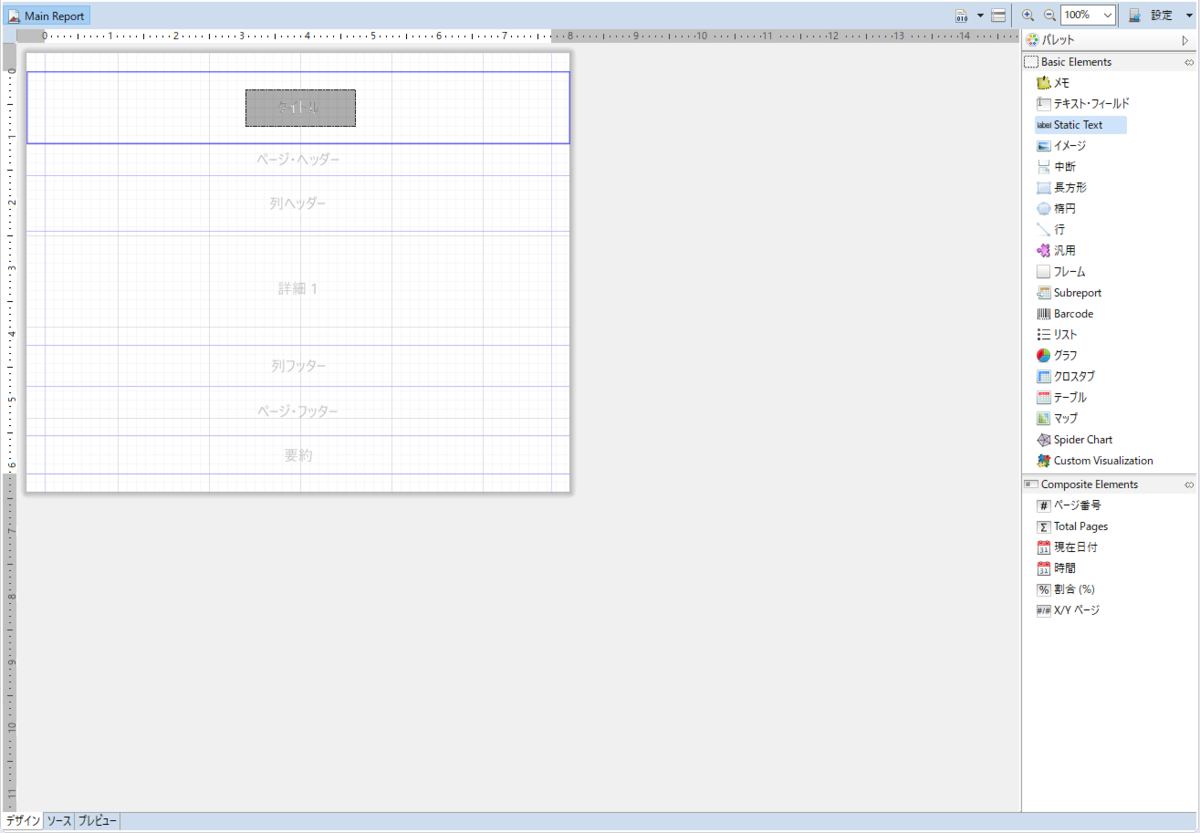The image size is (1200, 833).
Task: Select the フレーム frame tool
Action: pyautogui.click(x=1062, y=272)
